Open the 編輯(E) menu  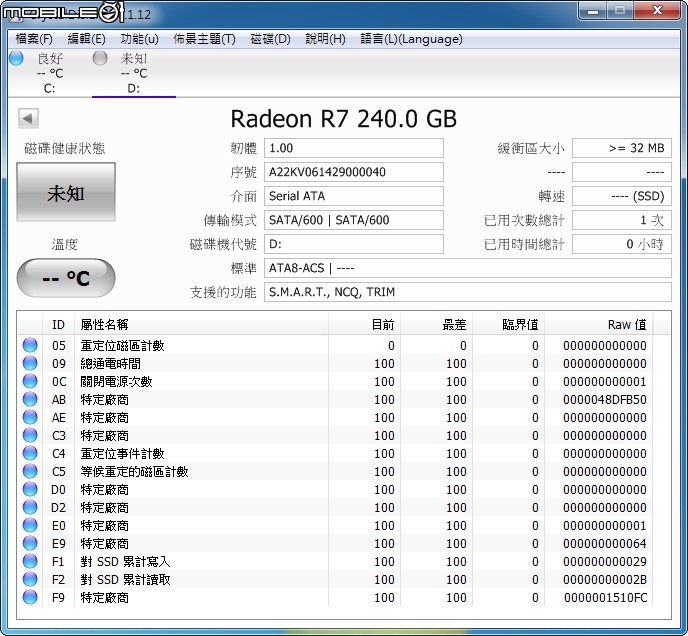(86, 39)
